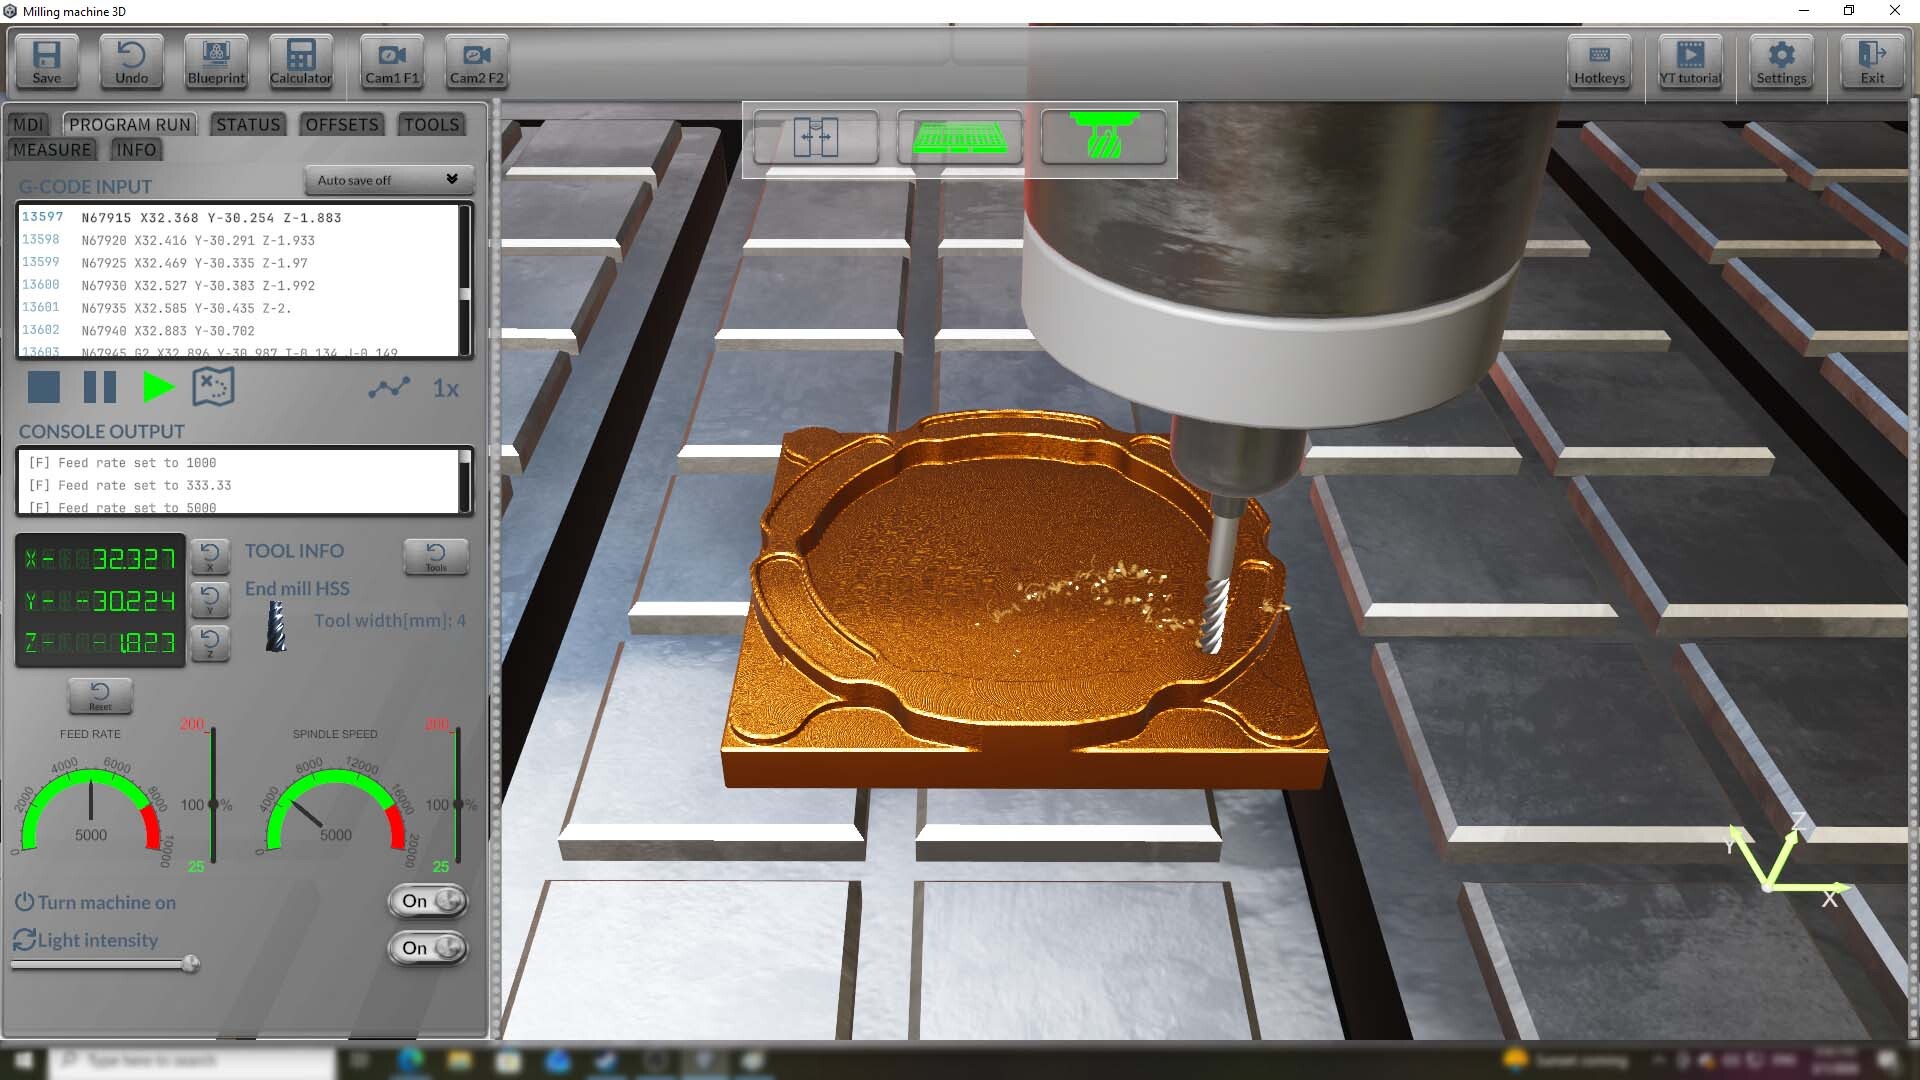
Task: Open the MEASURE tab
Action: [52, 149]
